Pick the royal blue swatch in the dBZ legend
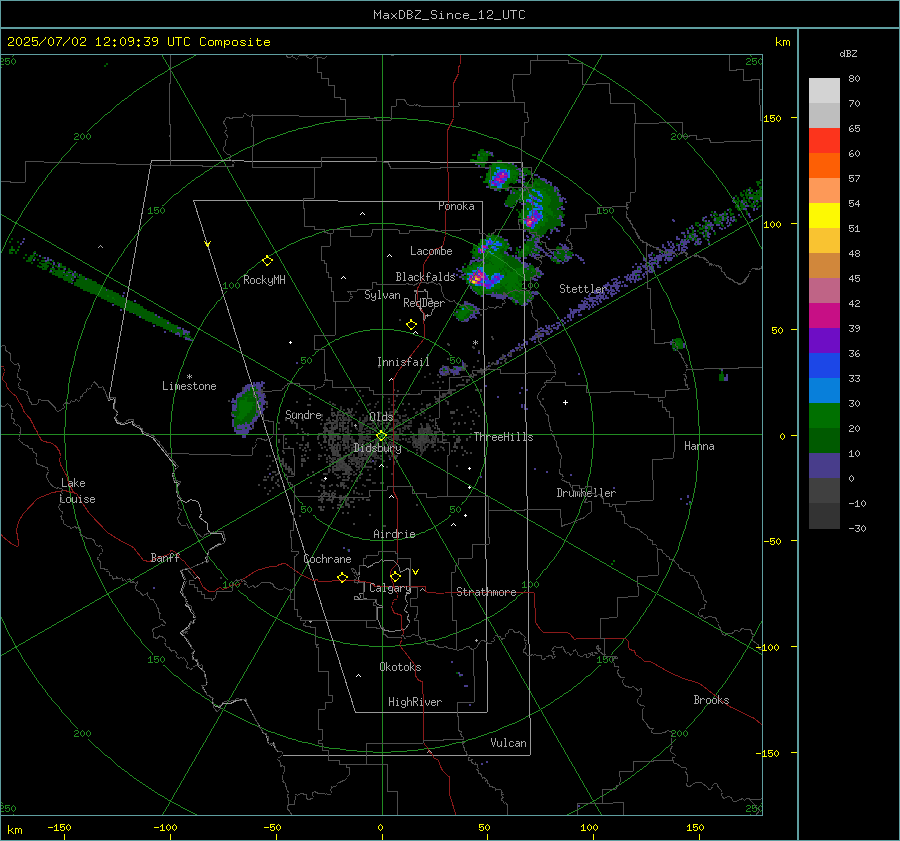 [824, 366]
